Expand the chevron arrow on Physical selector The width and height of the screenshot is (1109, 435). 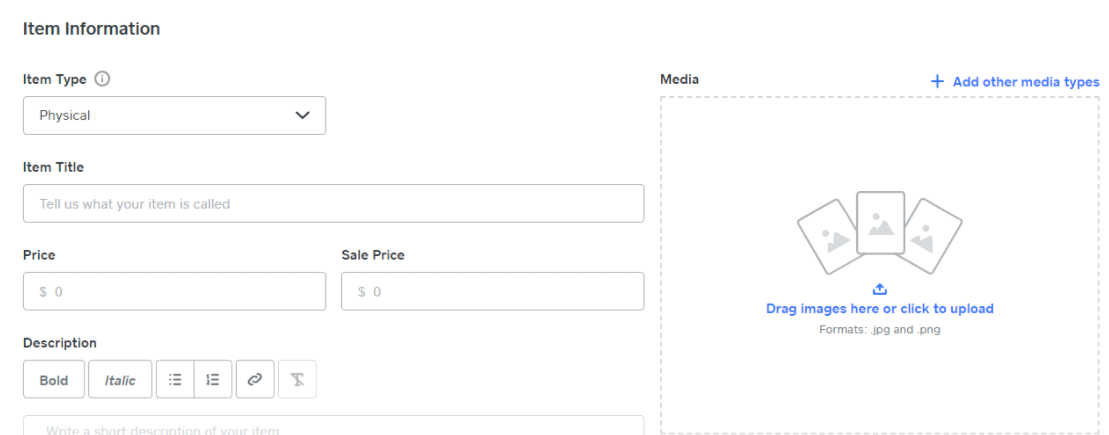tap(303, 115)
